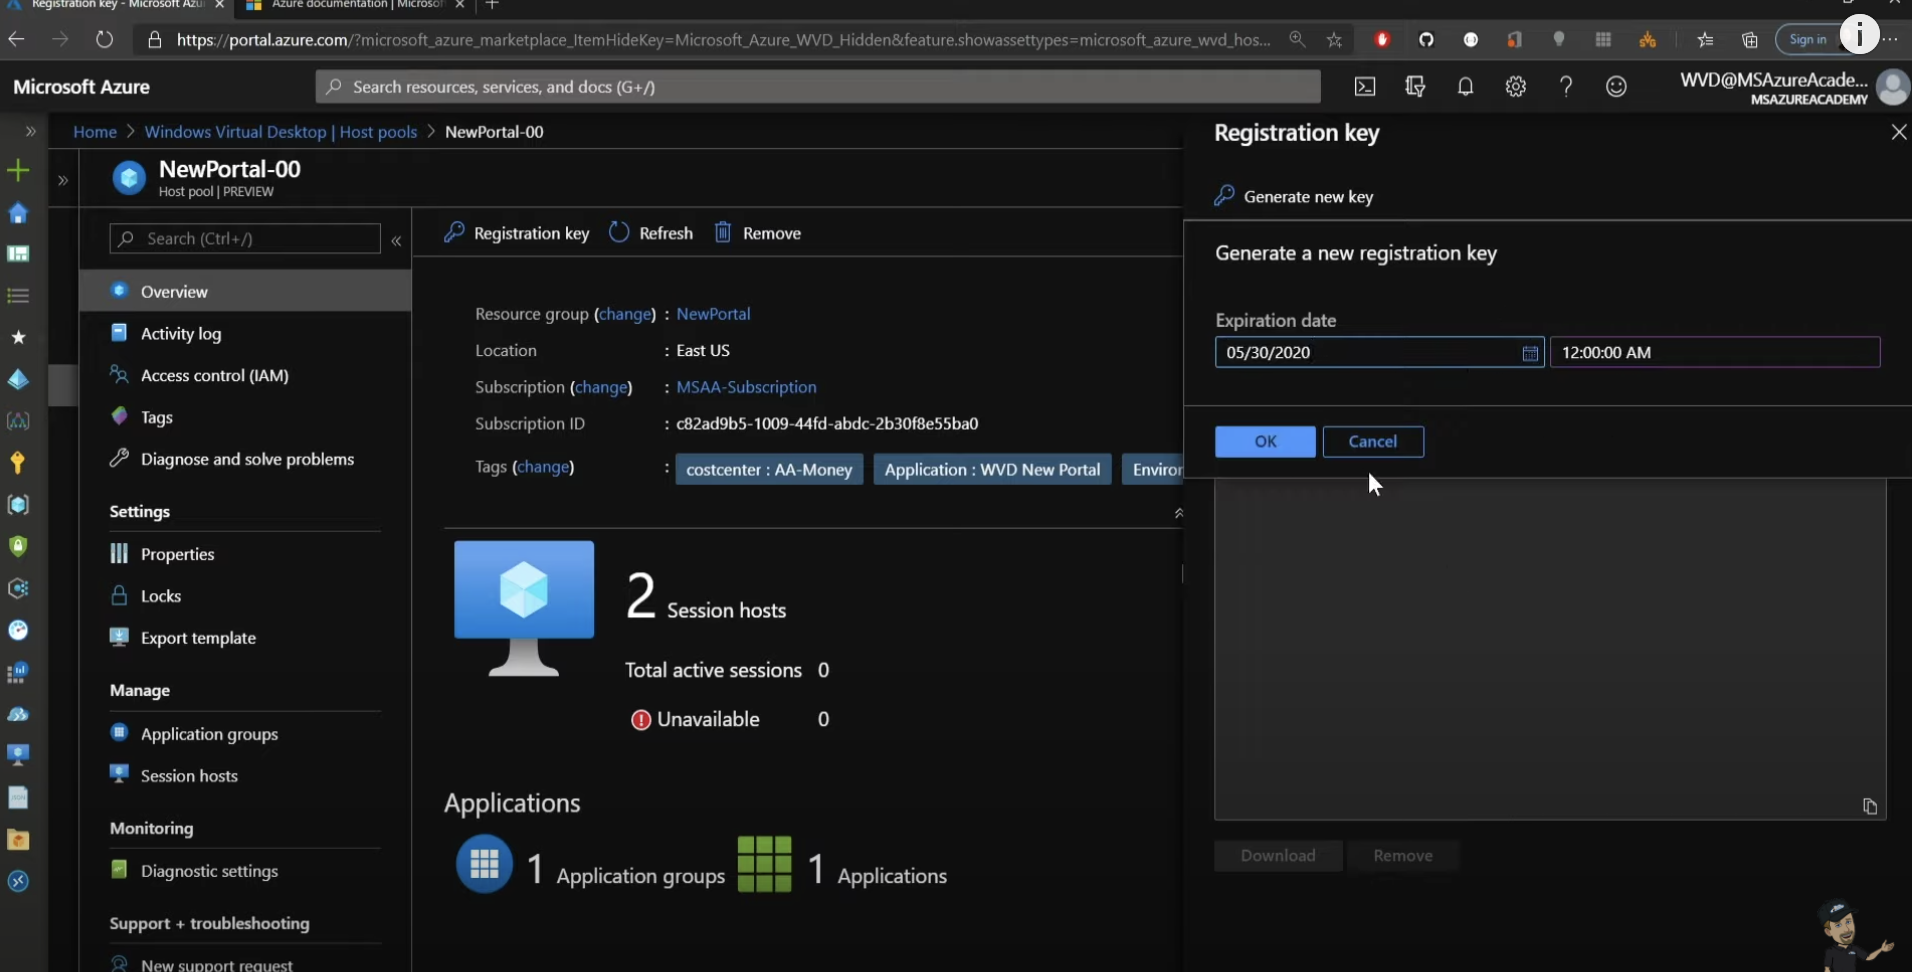Collapse the essentials section chevron

[x=1178, y=513]
